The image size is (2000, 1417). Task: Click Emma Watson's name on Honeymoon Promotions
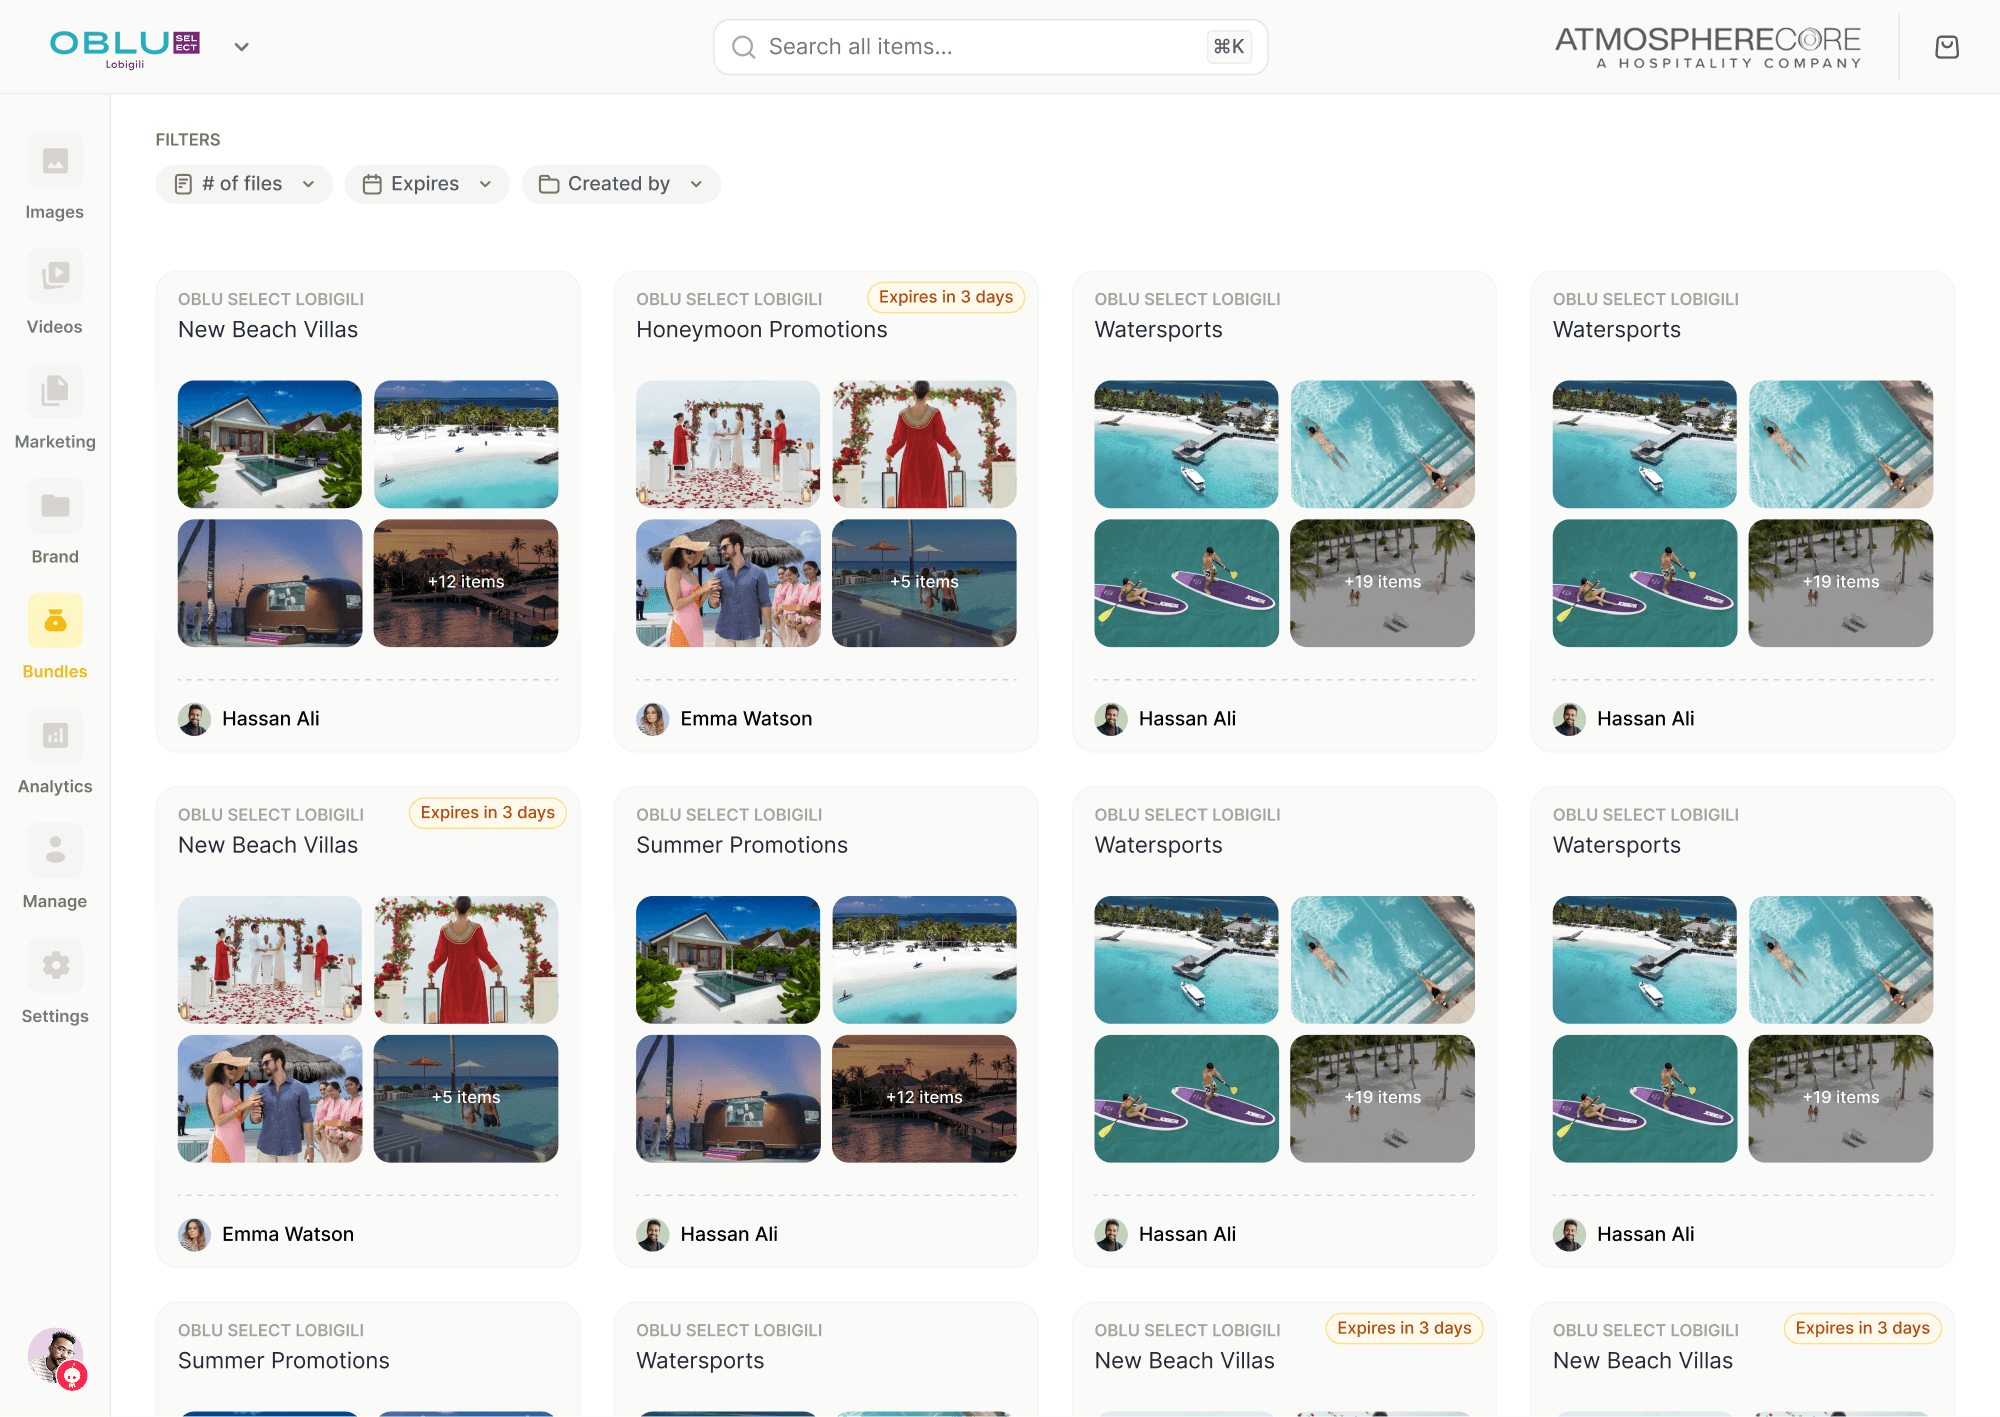(746, 719)
